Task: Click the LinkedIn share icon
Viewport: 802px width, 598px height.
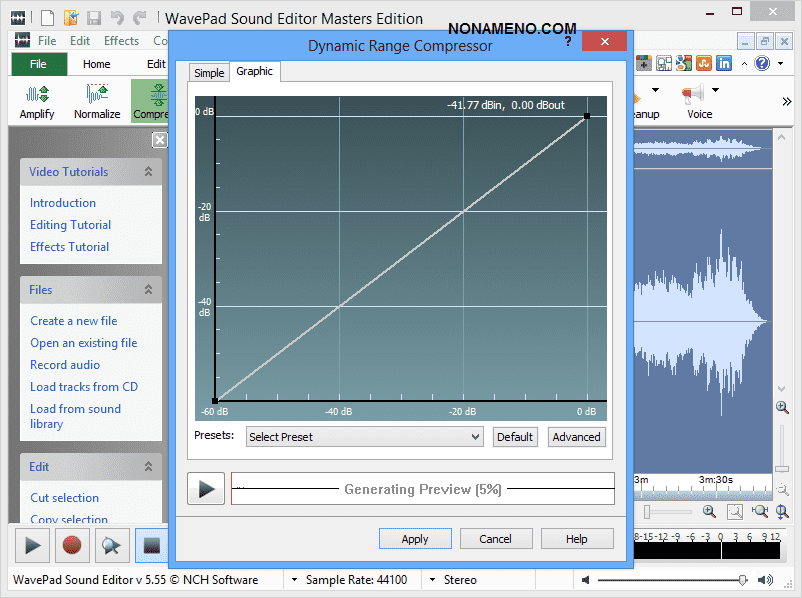Action: [724, 63]
